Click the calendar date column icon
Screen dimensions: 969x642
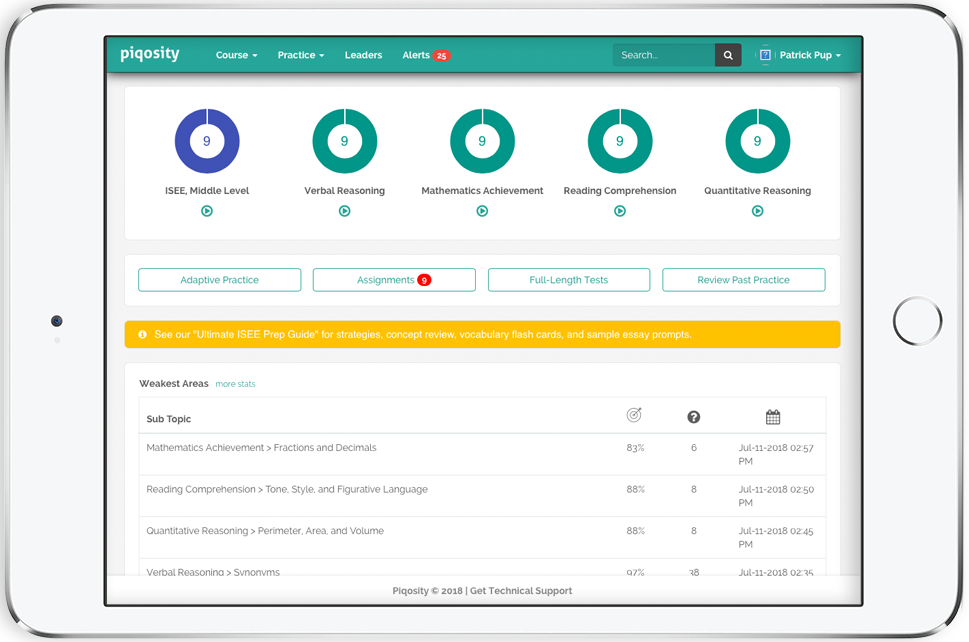pos(773,417)
